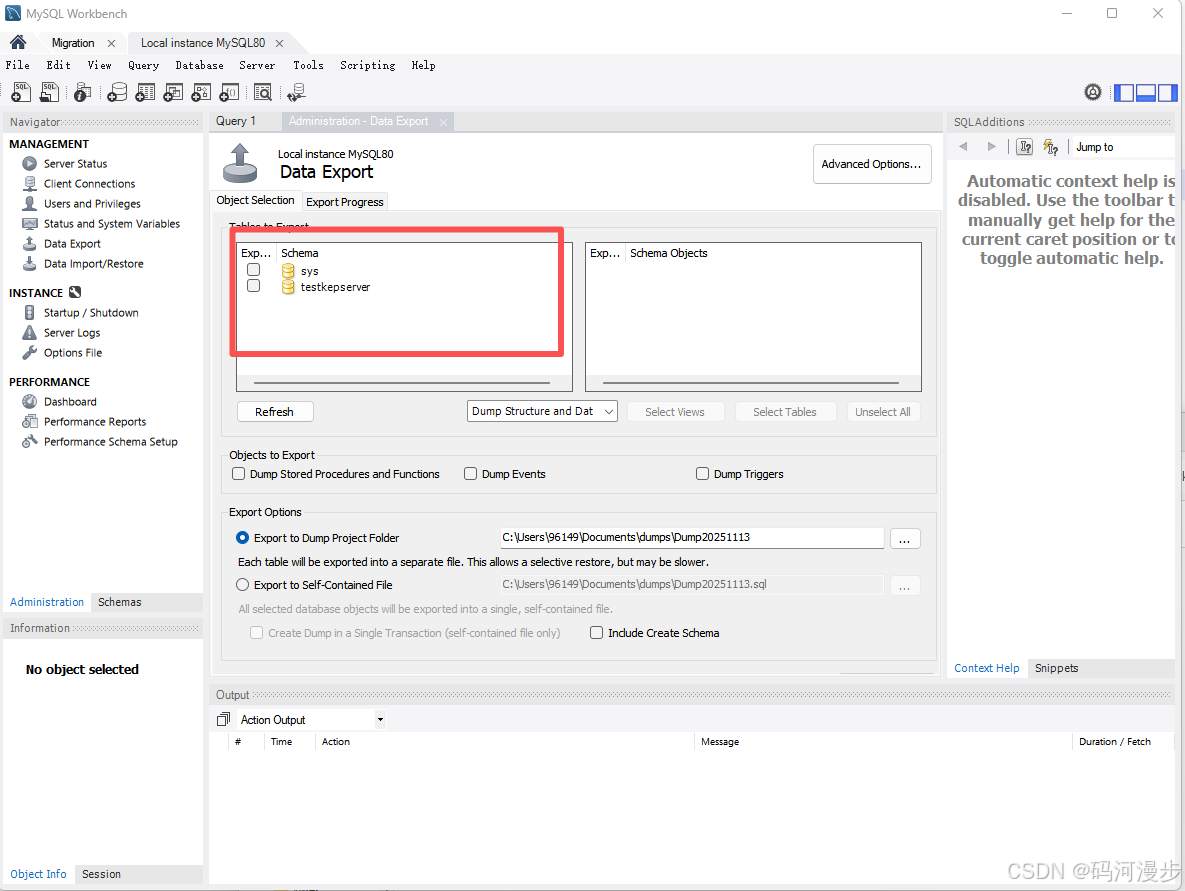
Task: Open the Query menu
Action: [x=144, y=65]
